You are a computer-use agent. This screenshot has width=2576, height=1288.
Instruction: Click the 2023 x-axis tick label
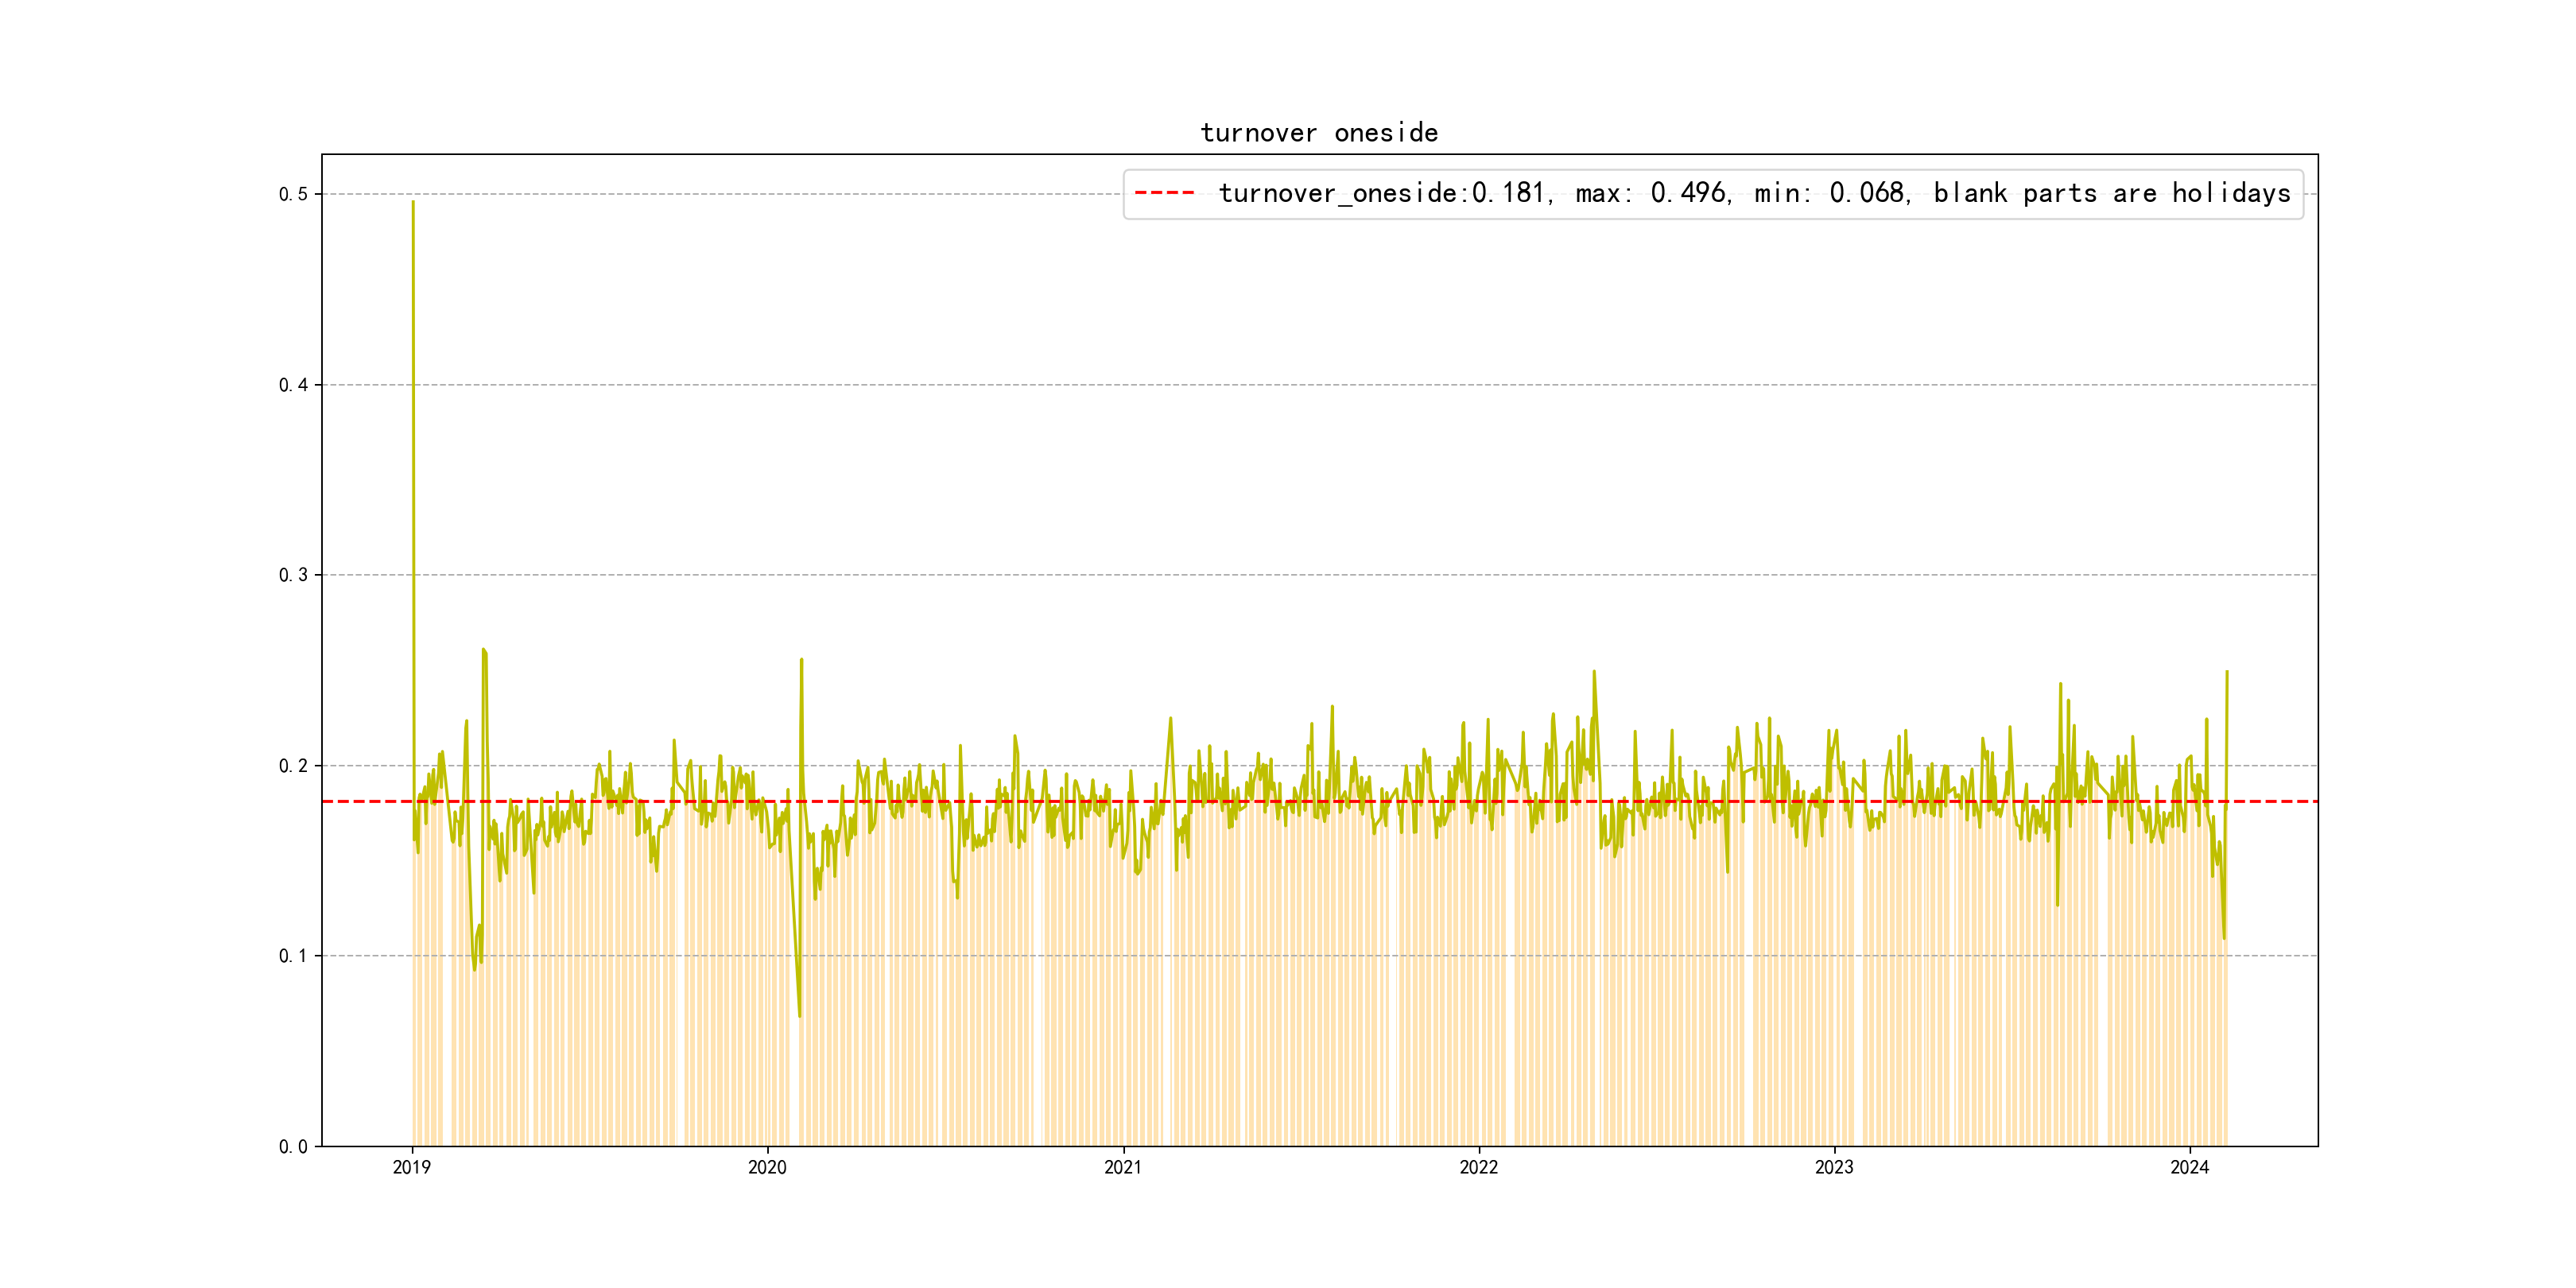(1834, 1167)
